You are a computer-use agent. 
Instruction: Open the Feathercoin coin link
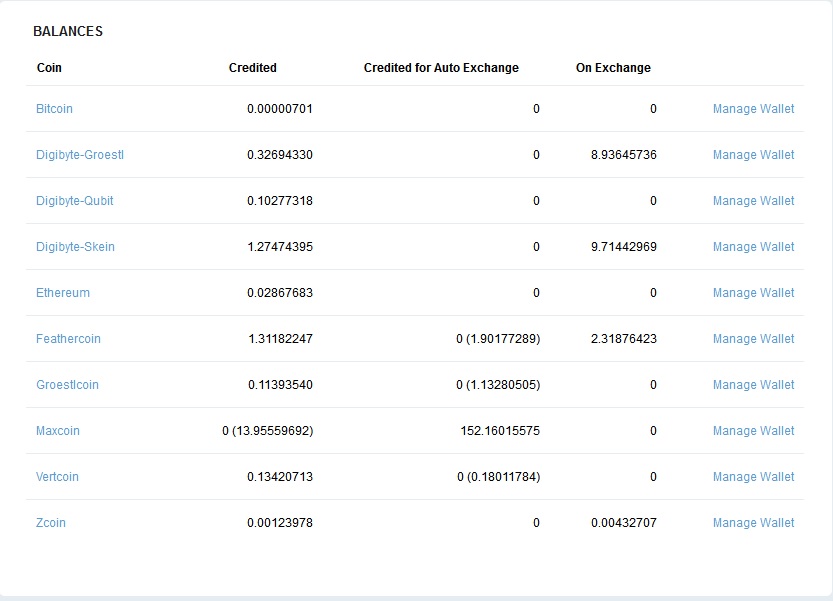[x=68, y=338]
